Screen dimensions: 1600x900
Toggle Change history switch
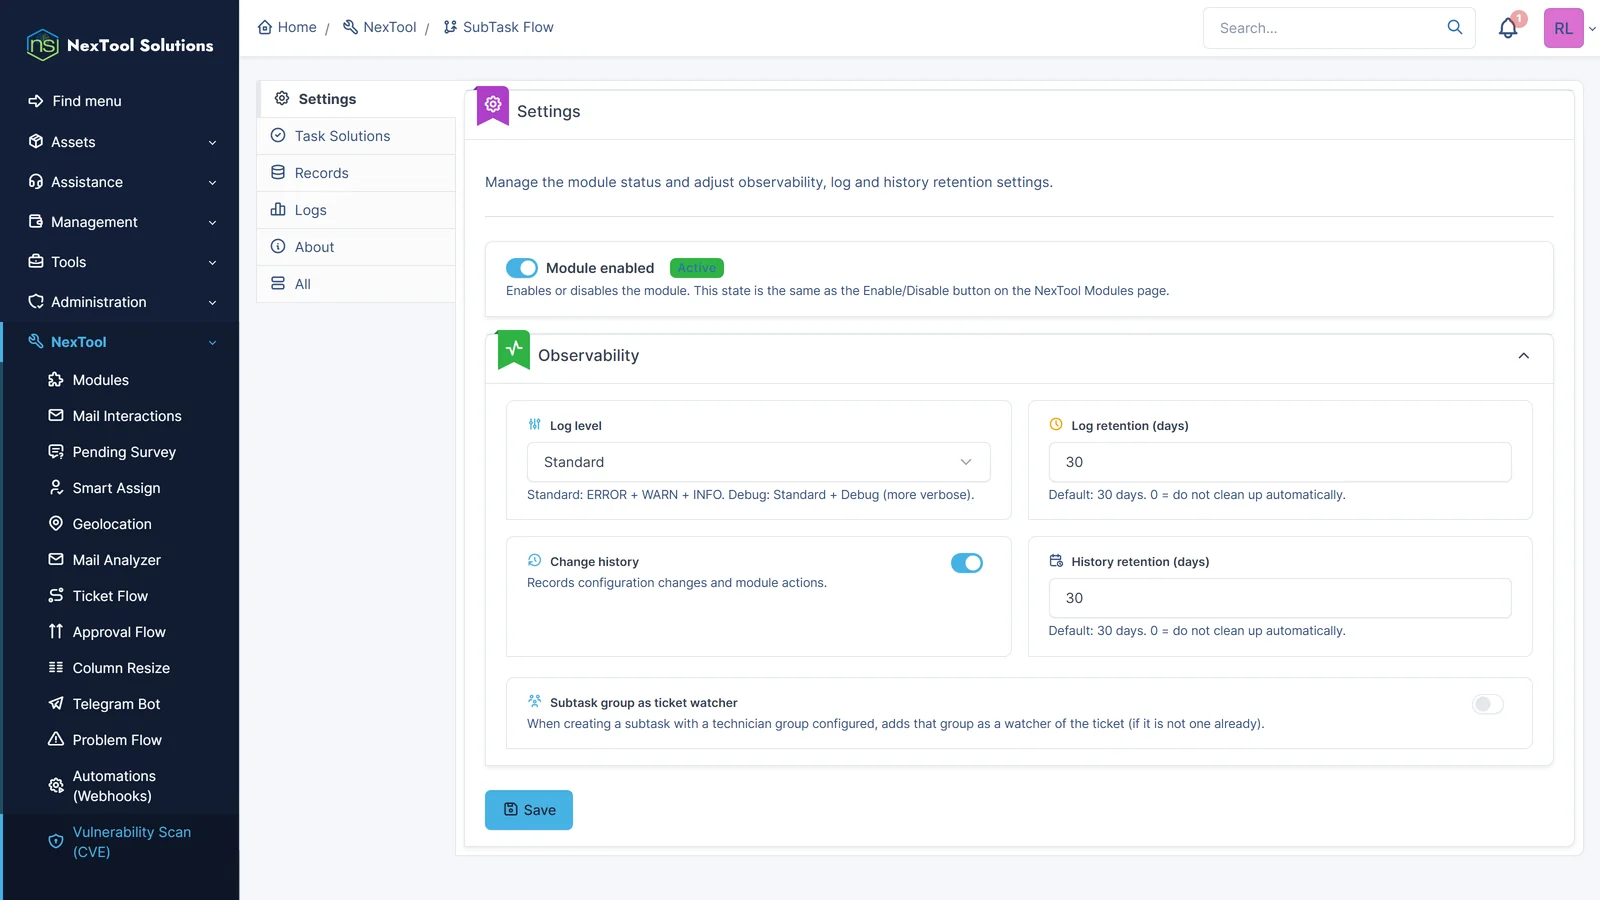pyautogui.click(x=967, y=563)
